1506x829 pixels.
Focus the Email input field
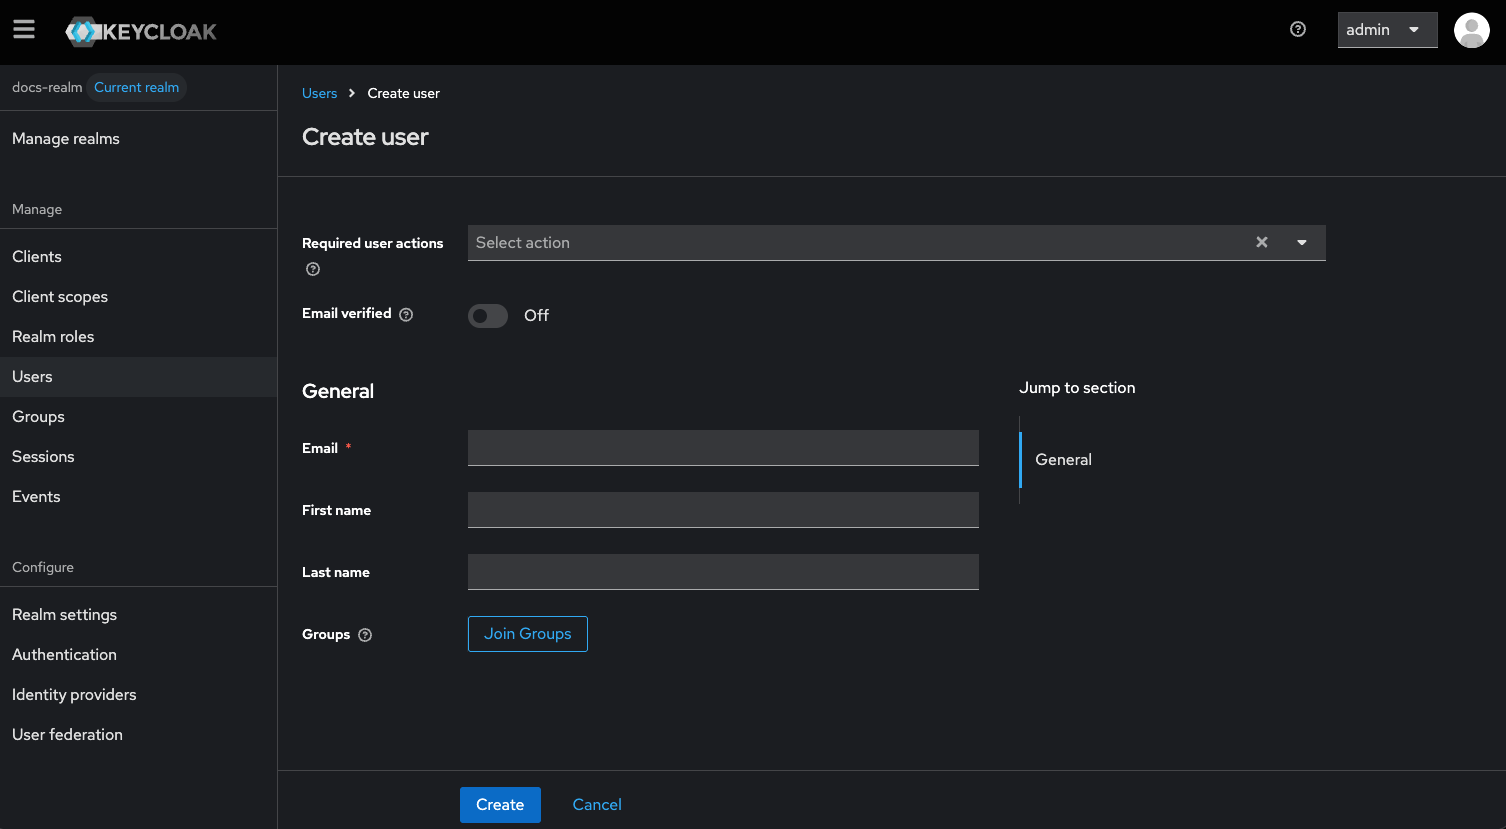tap(722, 448)
